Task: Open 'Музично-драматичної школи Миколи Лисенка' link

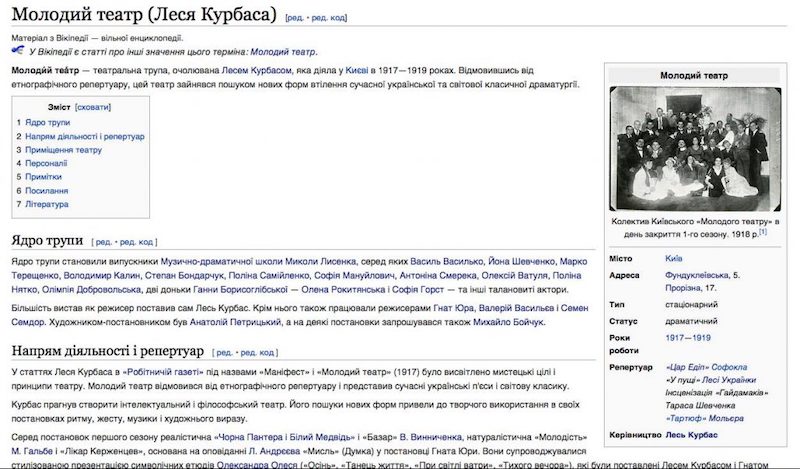Action: pyautogui.click(x=258, y=262)
